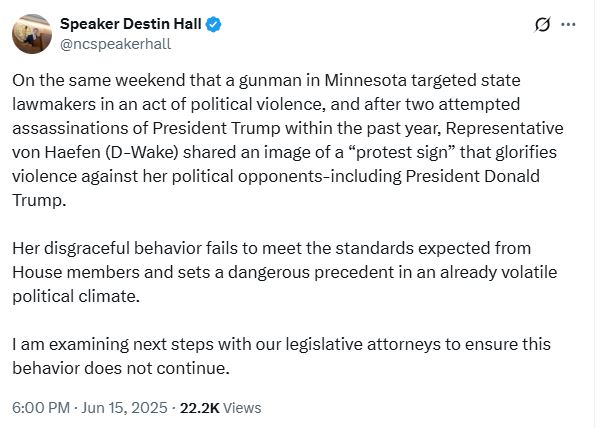Open the three-dot more options menu
Image resolution: width=603 pixels, height=428 pixels.
pos(568,25)
